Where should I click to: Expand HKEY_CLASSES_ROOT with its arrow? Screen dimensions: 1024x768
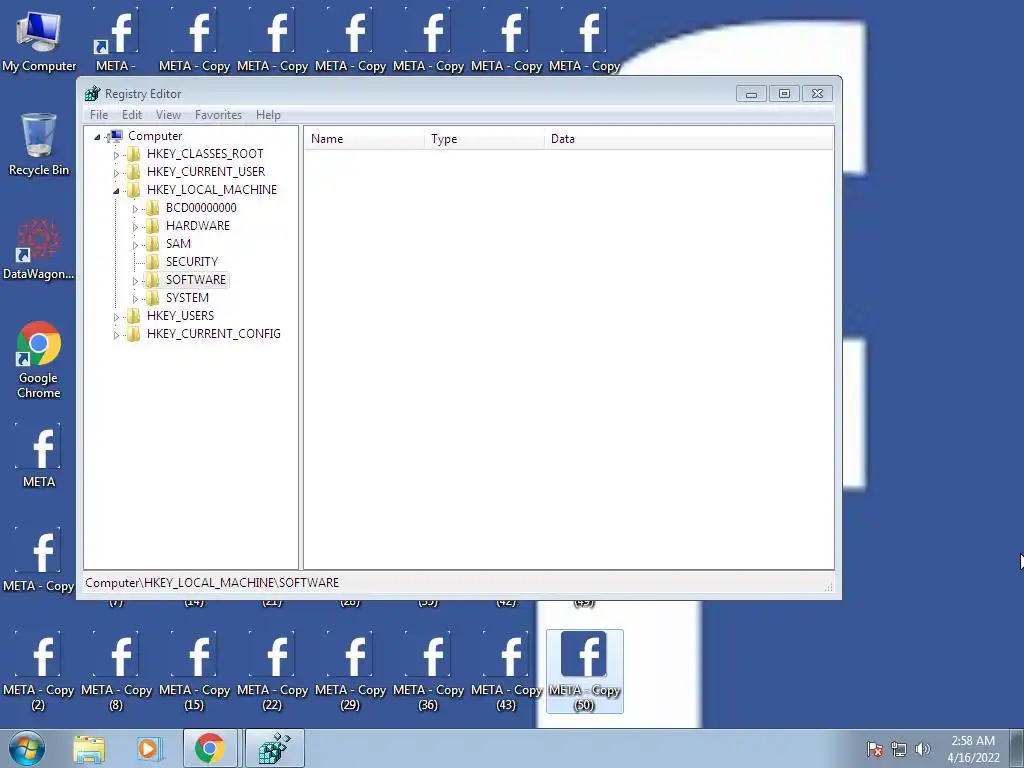(x=116, y=155)
